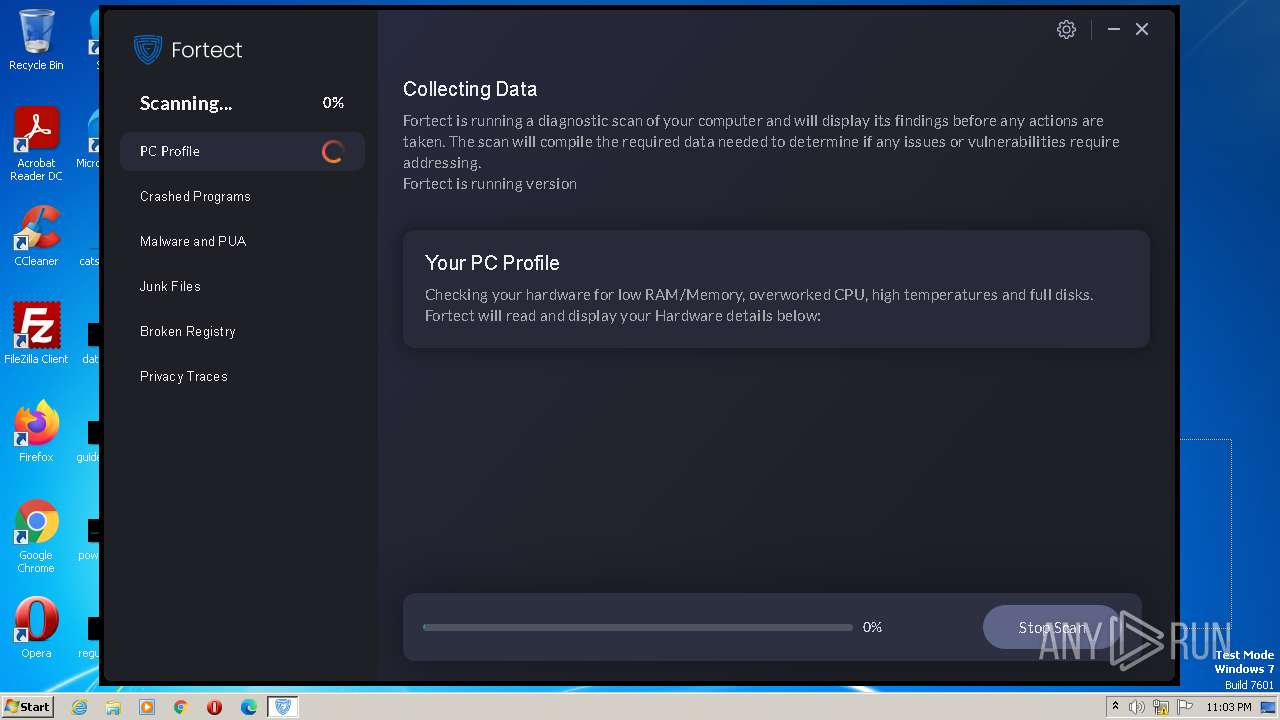Open the network tray icon

1161,707
